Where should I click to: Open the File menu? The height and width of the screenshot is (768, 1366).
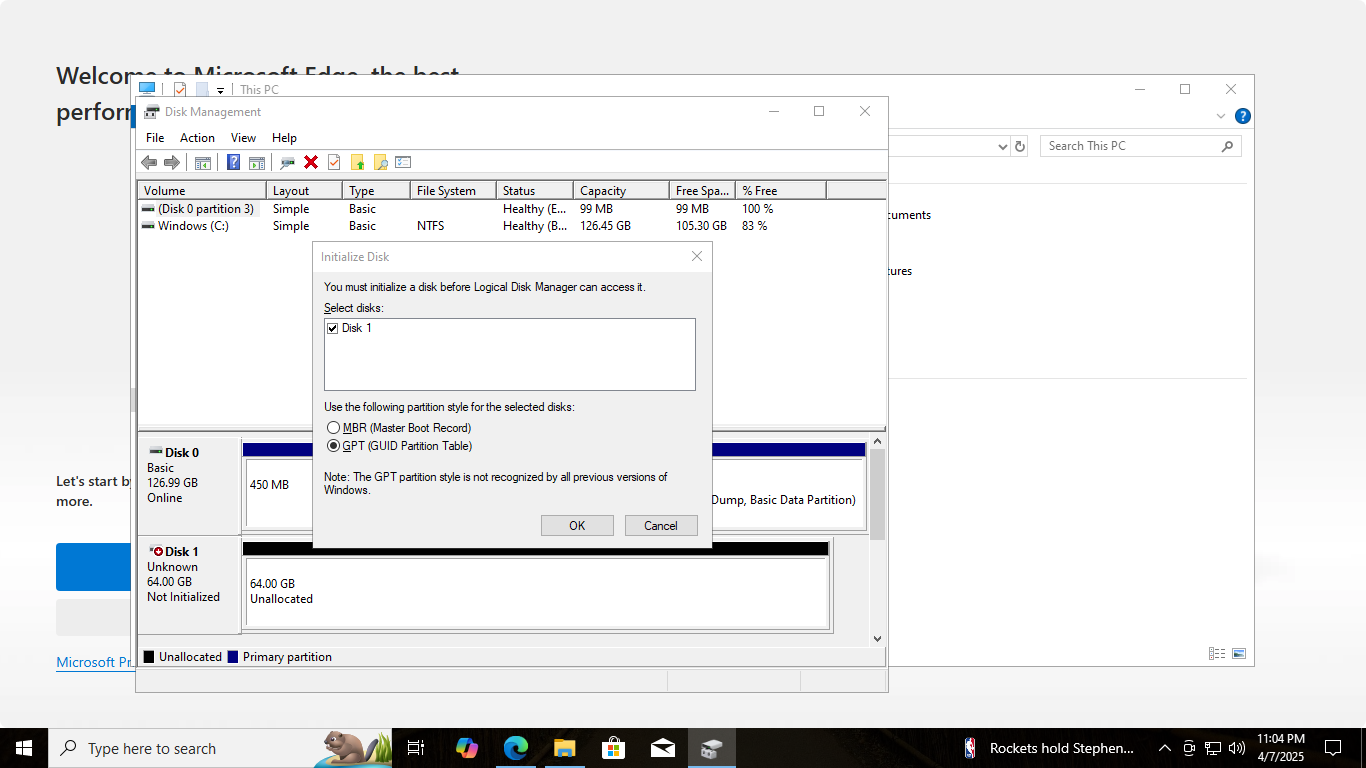click(x=155, y=138)
